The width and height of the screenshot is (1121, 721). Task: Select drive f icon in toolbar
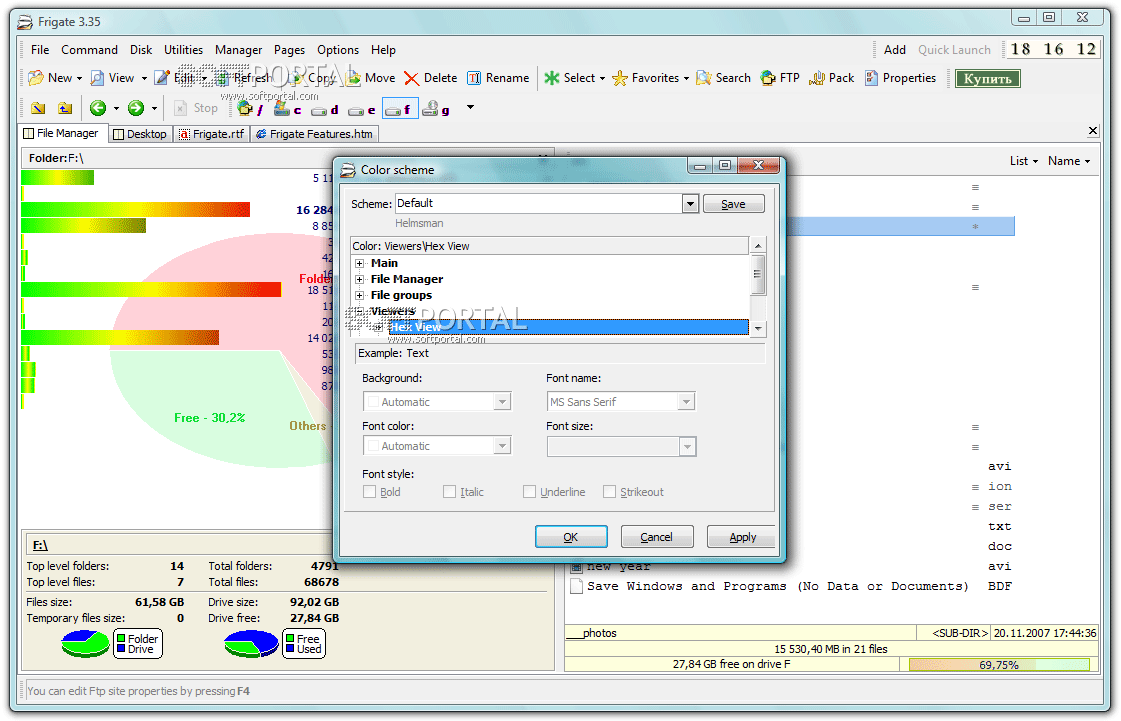400,109
